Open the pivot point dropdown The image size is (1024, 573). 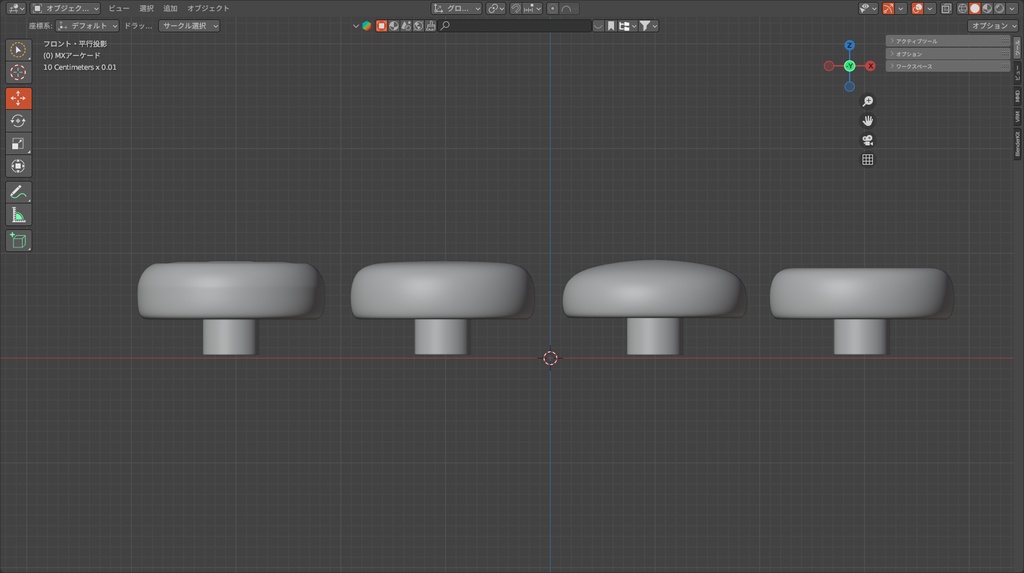coord(496,8)
